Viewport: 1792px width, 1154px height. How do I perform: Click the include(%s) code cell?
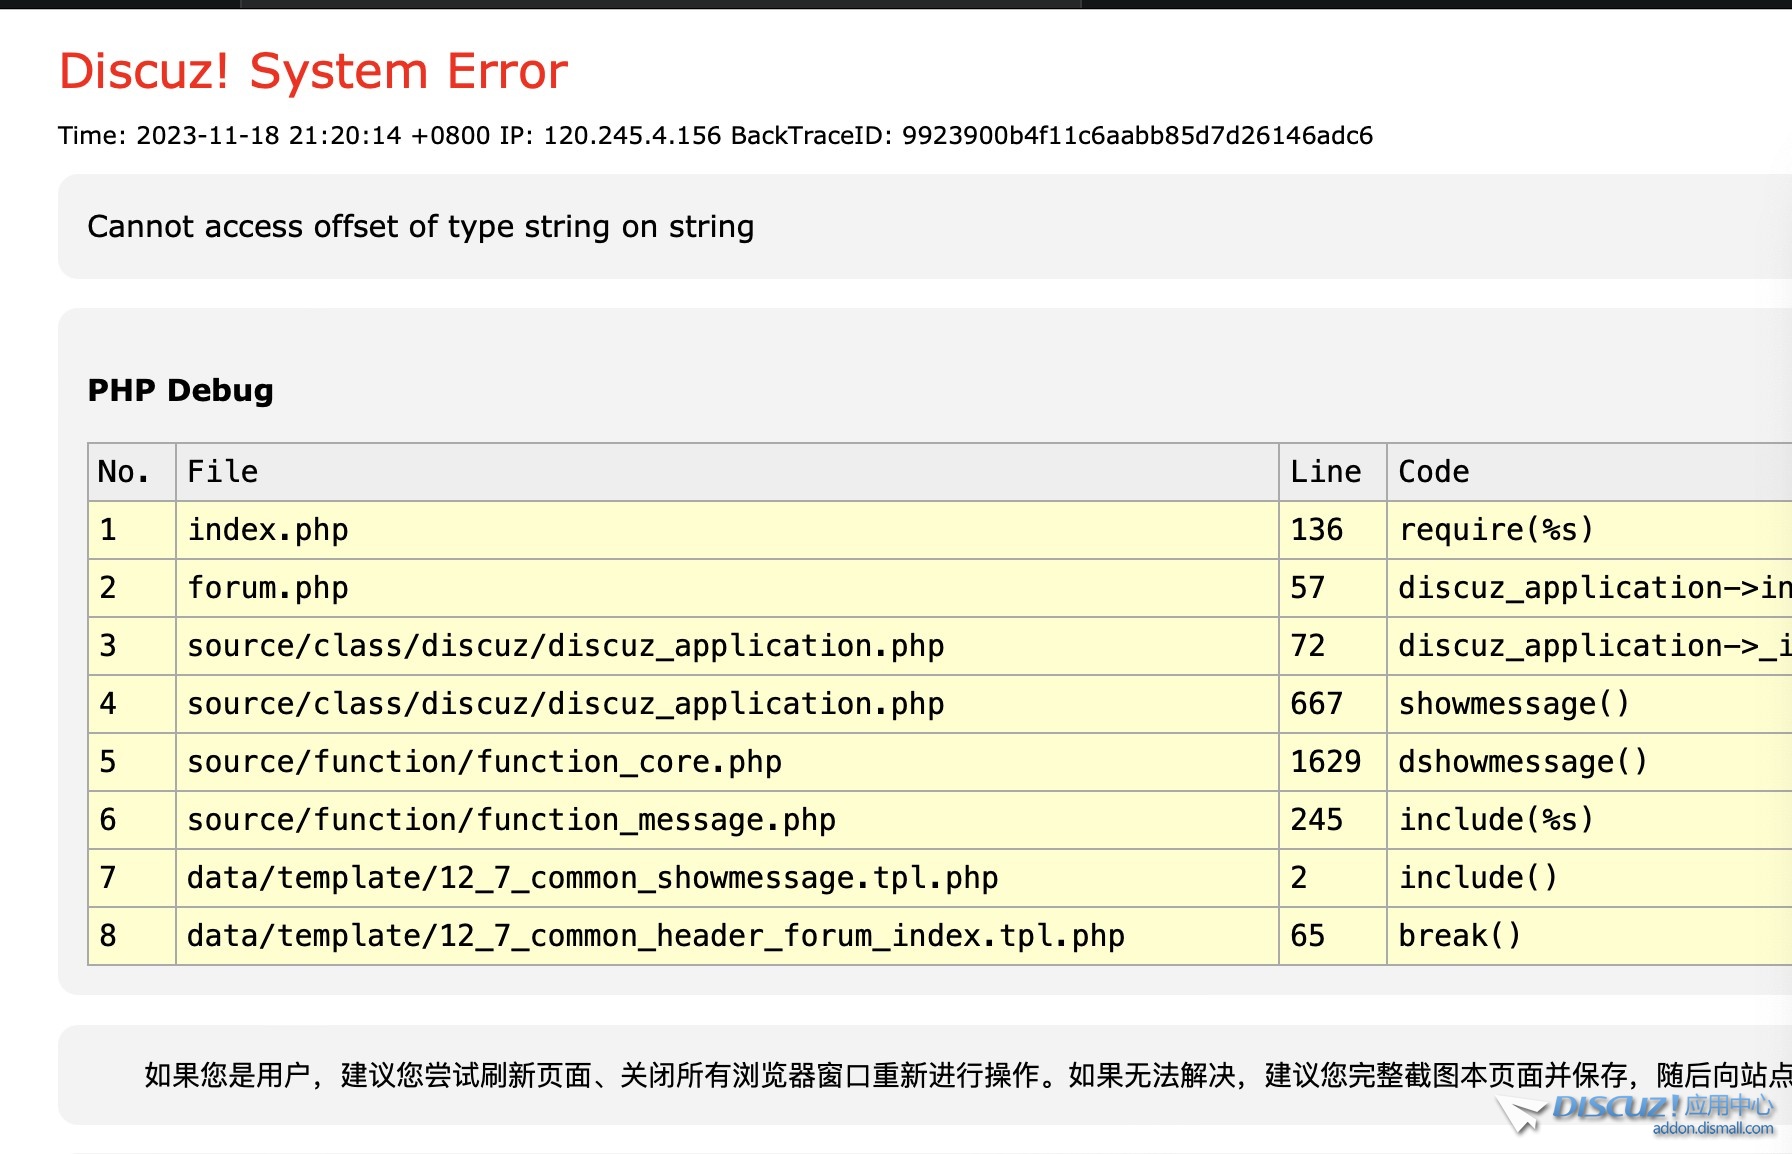click(1590, 820)
